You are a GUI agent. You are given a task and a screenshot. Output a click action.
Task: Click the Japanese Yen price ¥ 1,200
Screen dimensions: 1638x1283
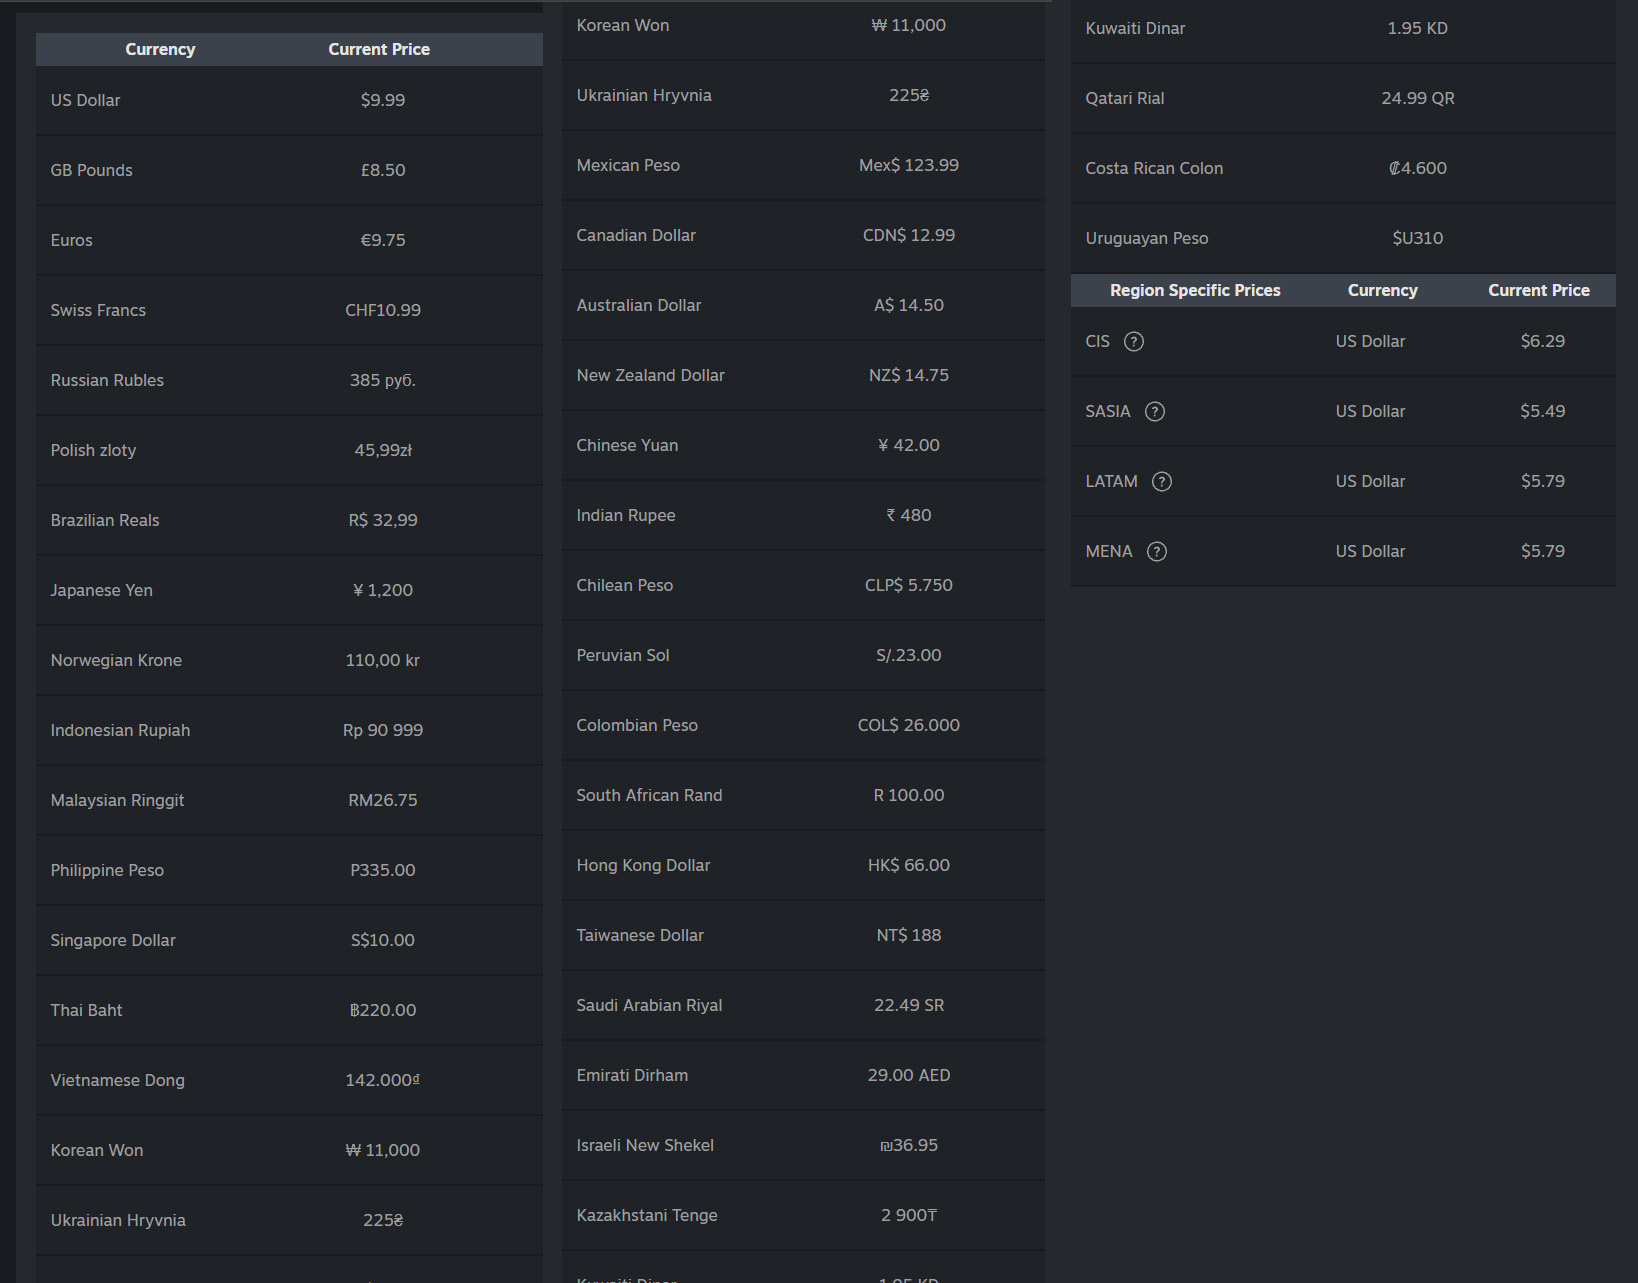pos(383,591)
